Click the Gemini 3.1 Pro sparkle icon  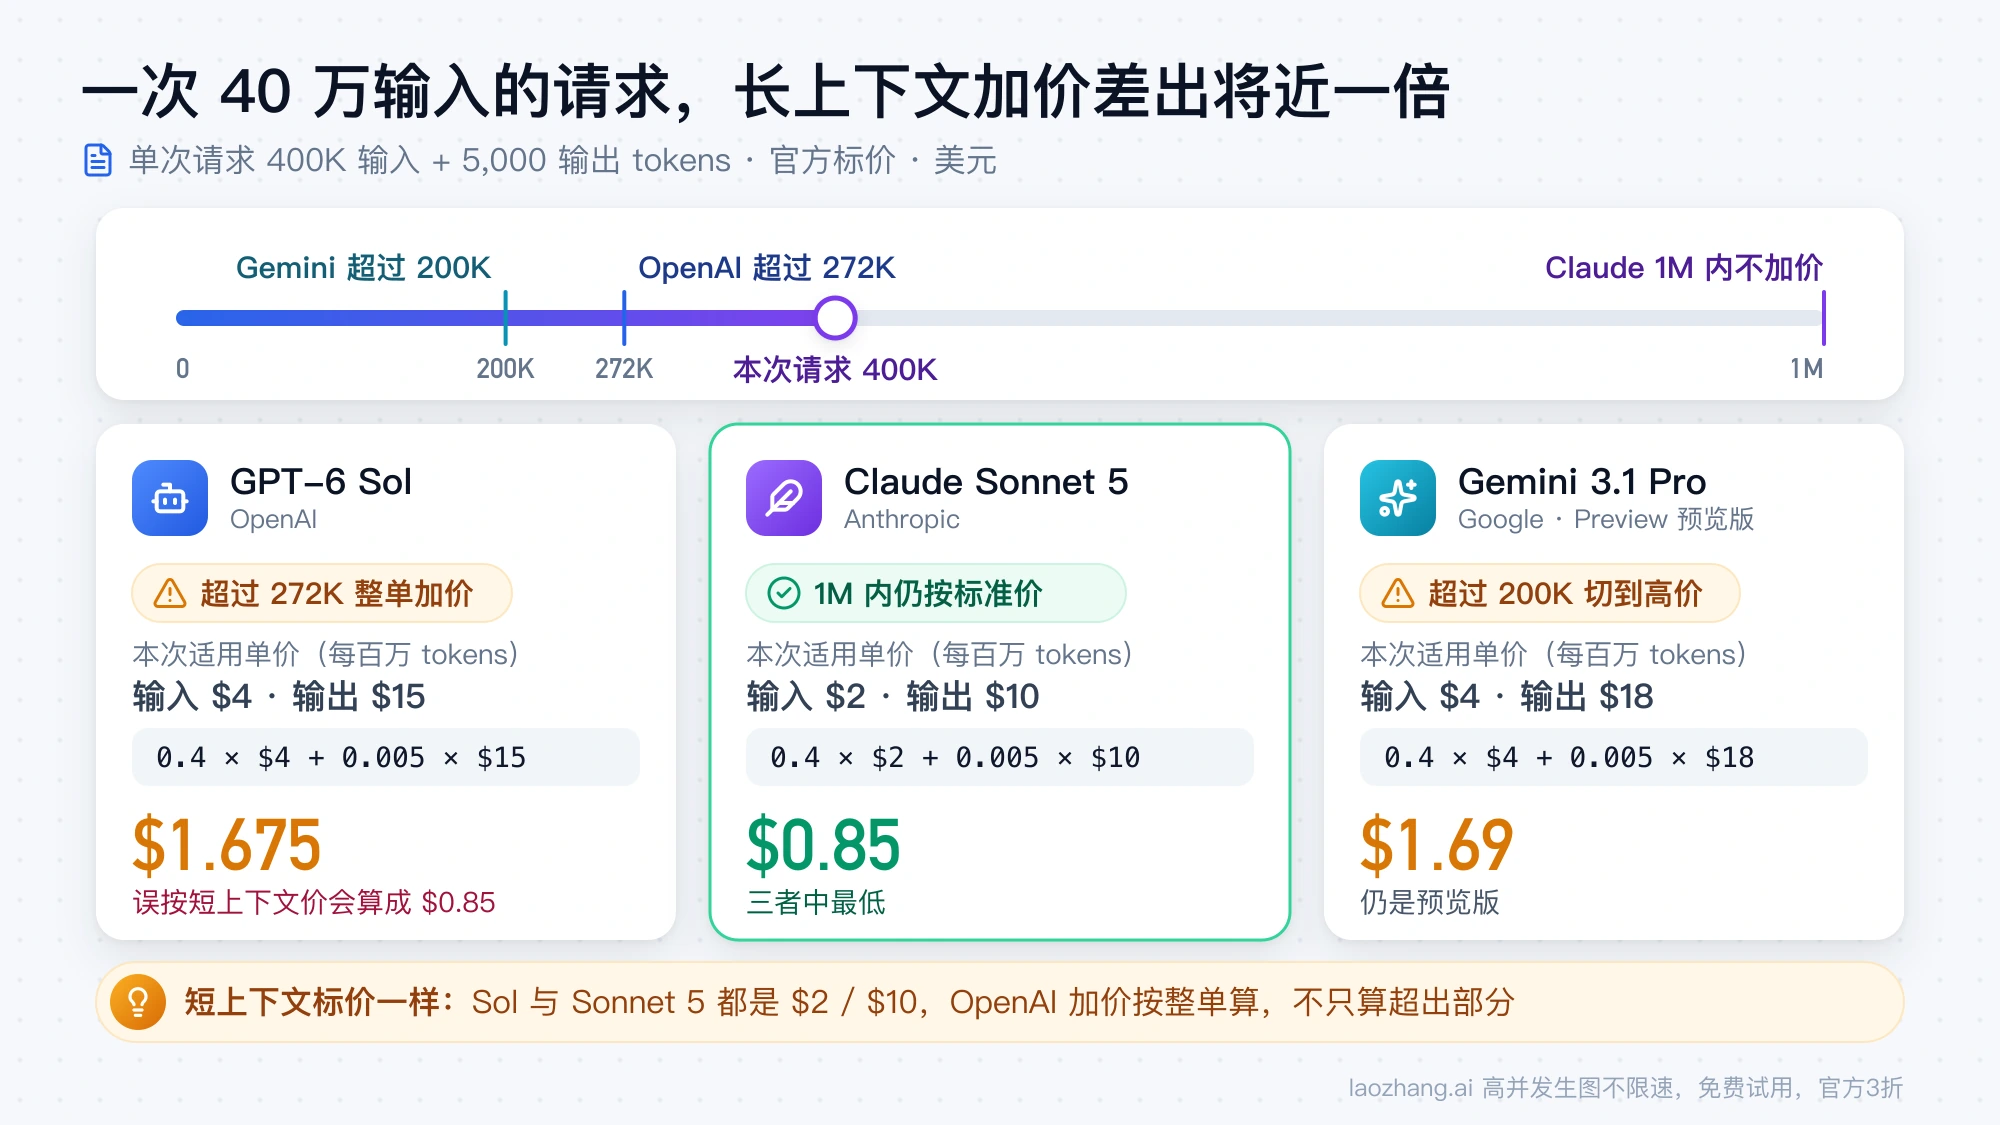click(1398, 498)
